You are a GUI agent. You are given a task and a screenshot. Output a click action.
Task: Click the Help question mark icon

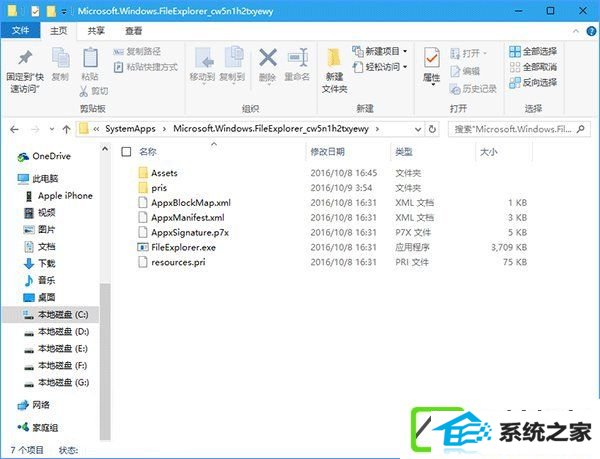point(591,31)
